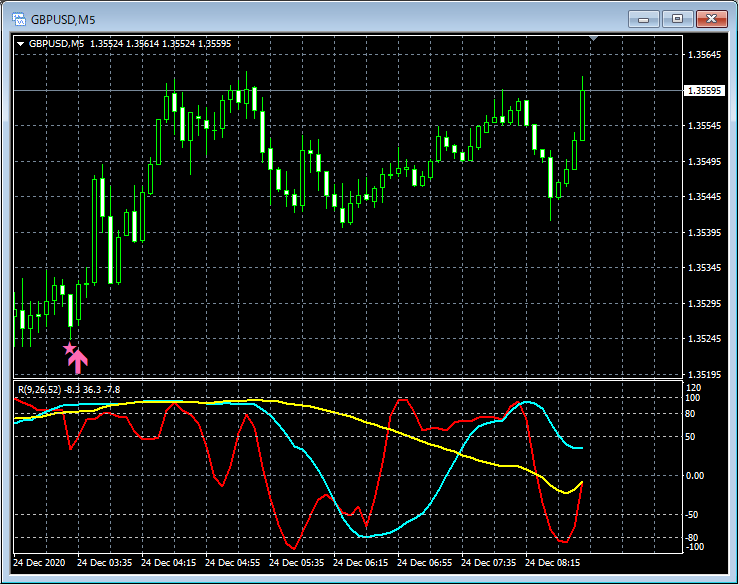Close the GBPUSD chart window

[x=711, y=18]
